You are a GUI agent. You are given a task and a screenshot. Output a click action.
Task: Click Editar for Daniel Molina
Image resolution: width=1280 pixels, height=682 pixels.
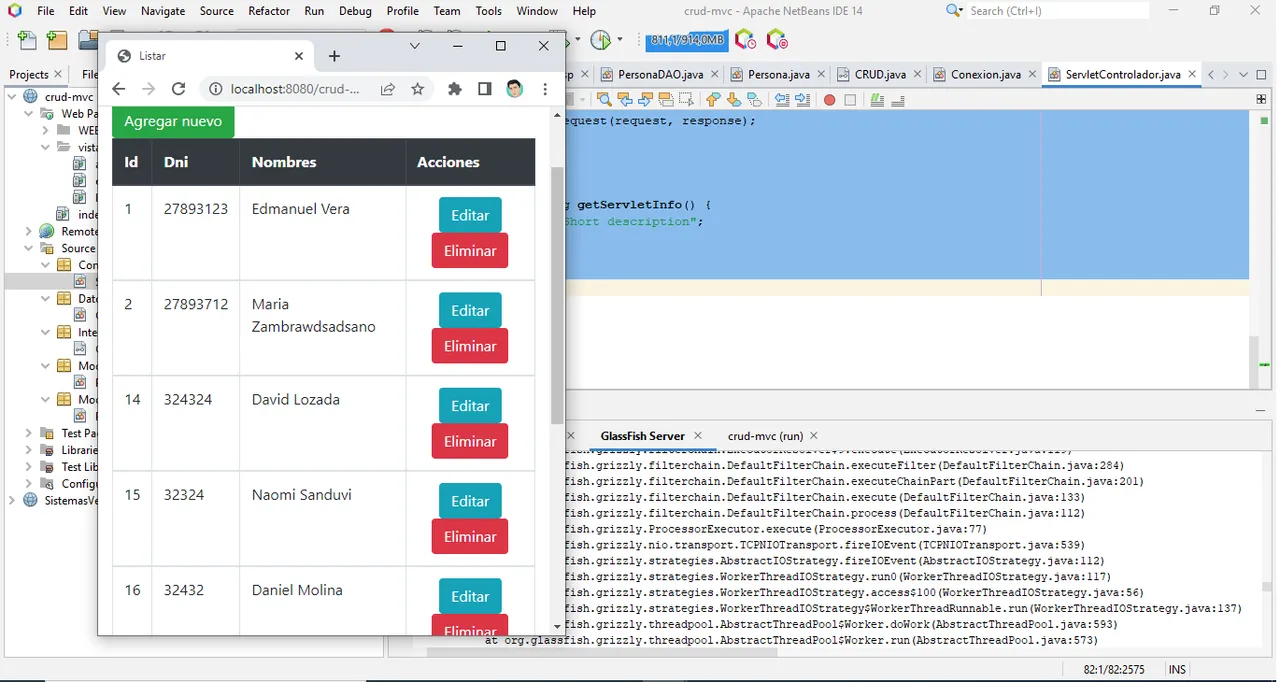pos(470,597)
